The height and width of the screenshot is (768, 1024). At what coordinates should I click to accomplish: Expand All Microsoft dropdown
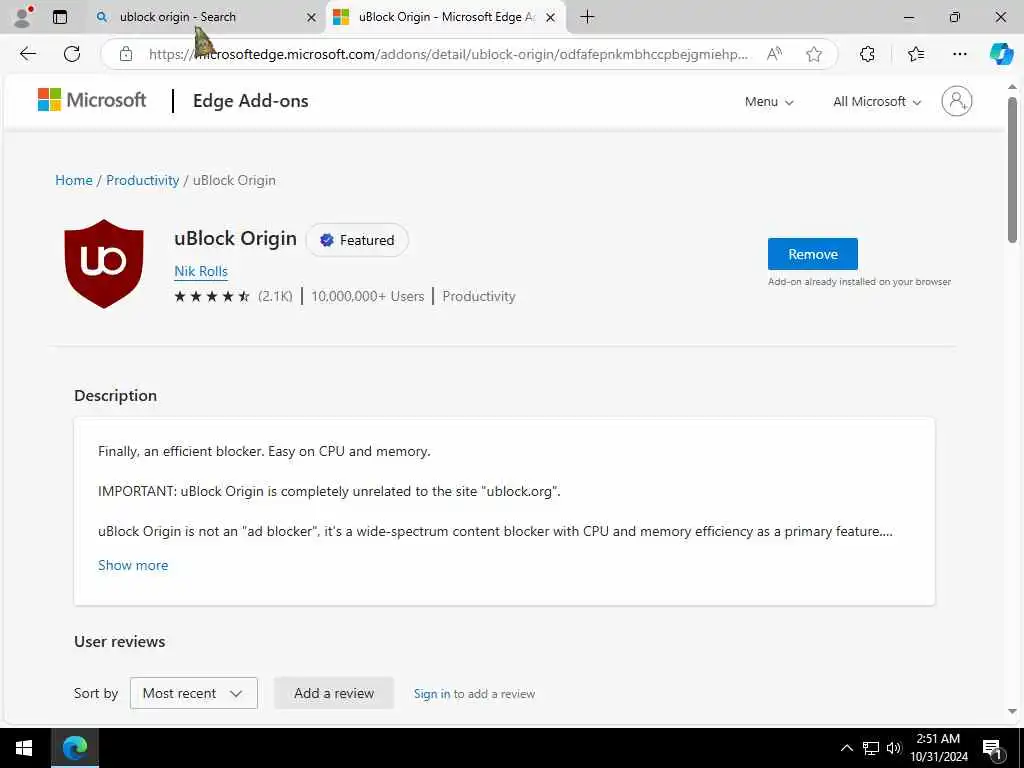(x=876, y=102)
